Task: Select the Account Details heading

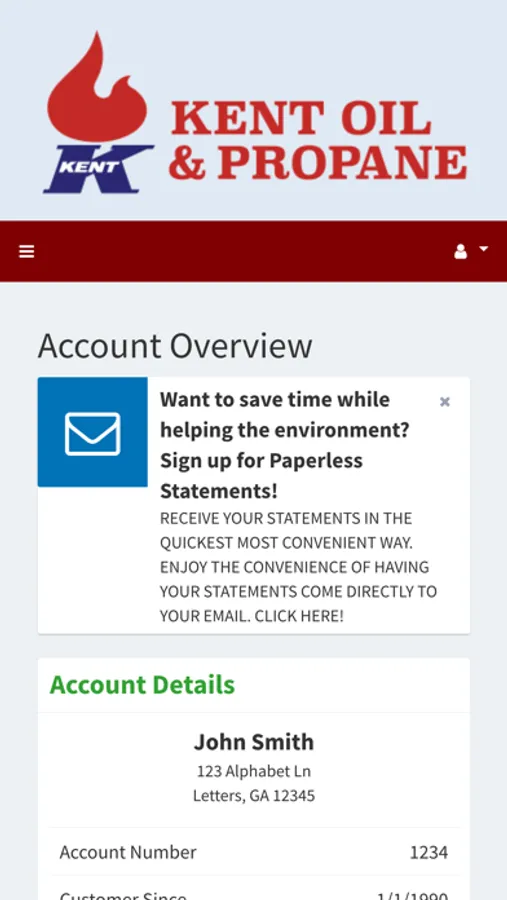Action: coord(142,685)
